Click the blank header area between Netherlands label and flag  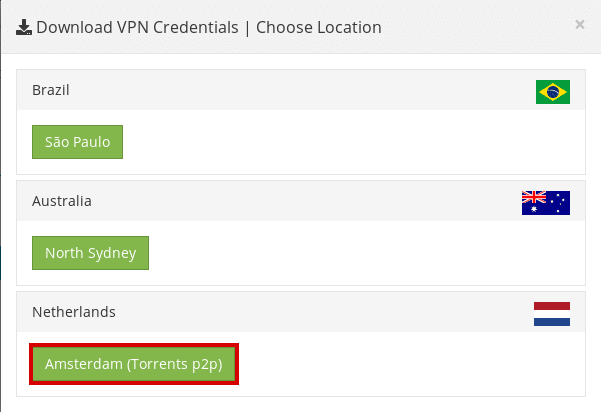pos(324,312)
